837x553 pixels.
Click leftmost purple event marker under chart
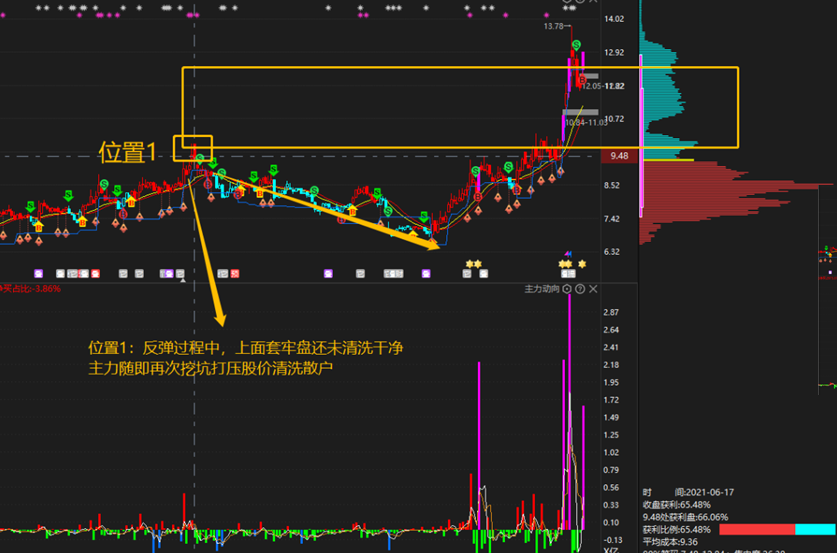[x=38, y=273]
